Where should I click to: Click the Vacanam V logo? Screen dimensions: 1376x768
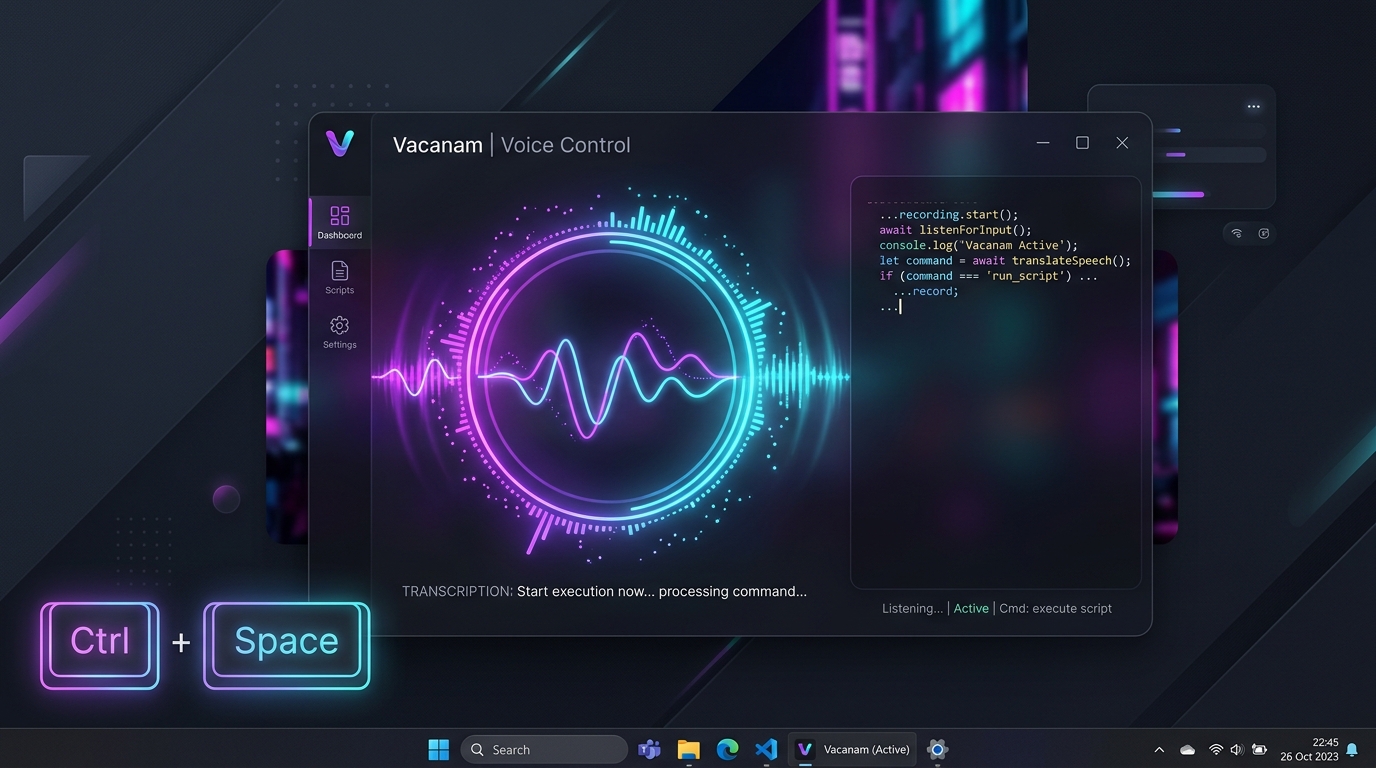pyautogui.click(x=340, y=144)
